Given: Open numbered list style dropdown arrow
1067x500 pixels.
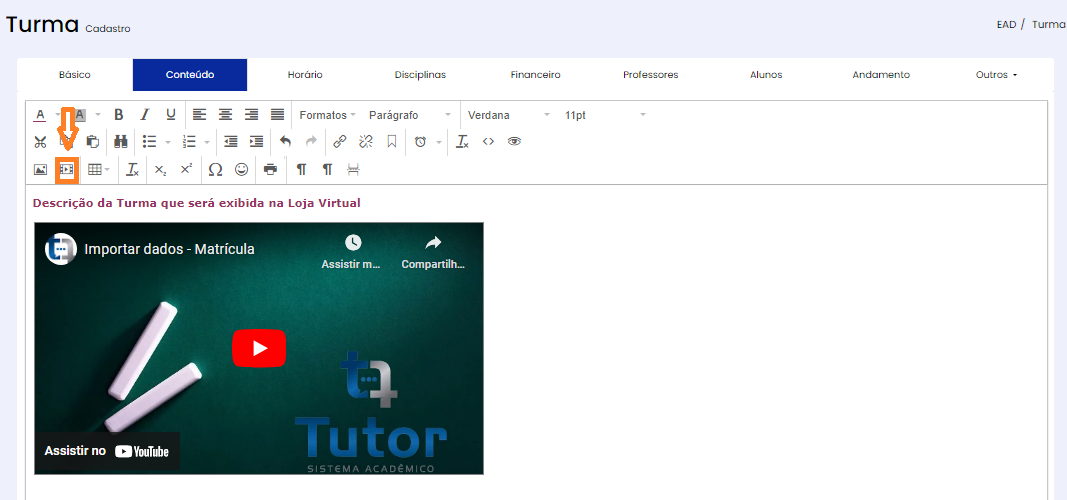Looking at the screenshot, I should (207, 142).
